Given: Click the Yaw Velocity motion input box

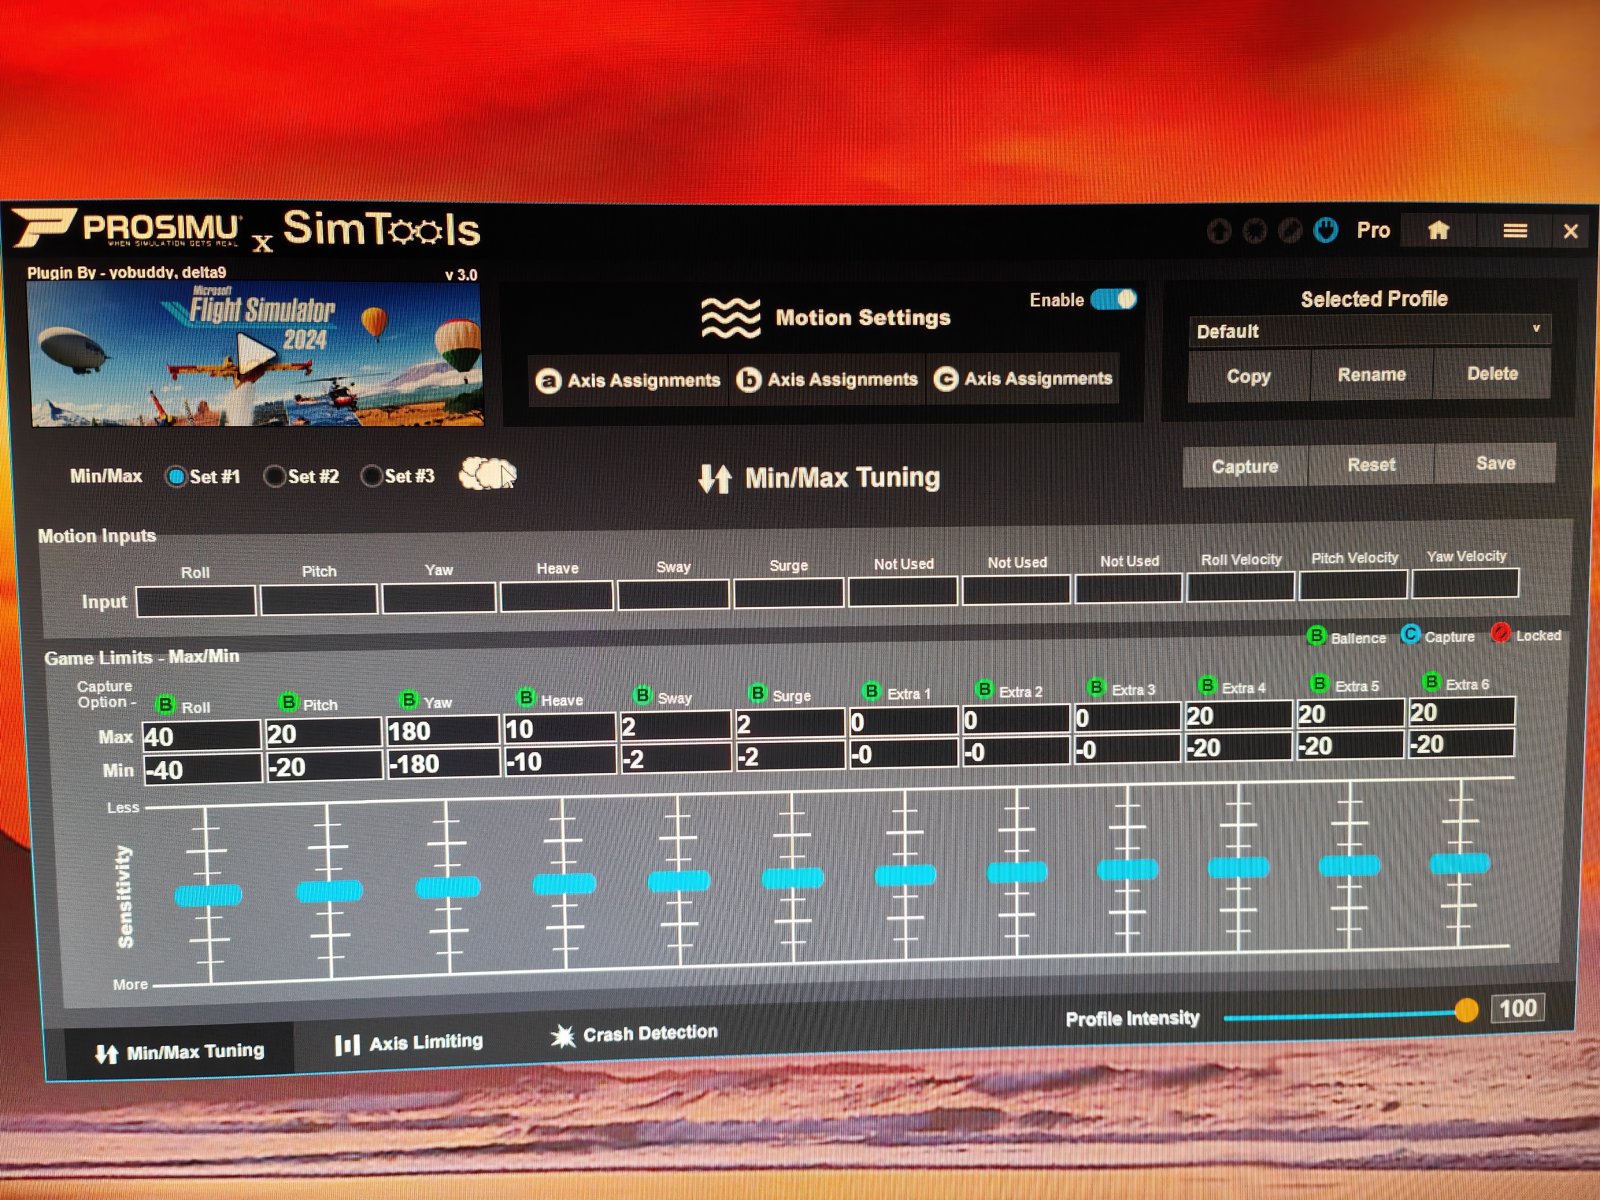Looking at the screenshot, I should [1464, 583].
